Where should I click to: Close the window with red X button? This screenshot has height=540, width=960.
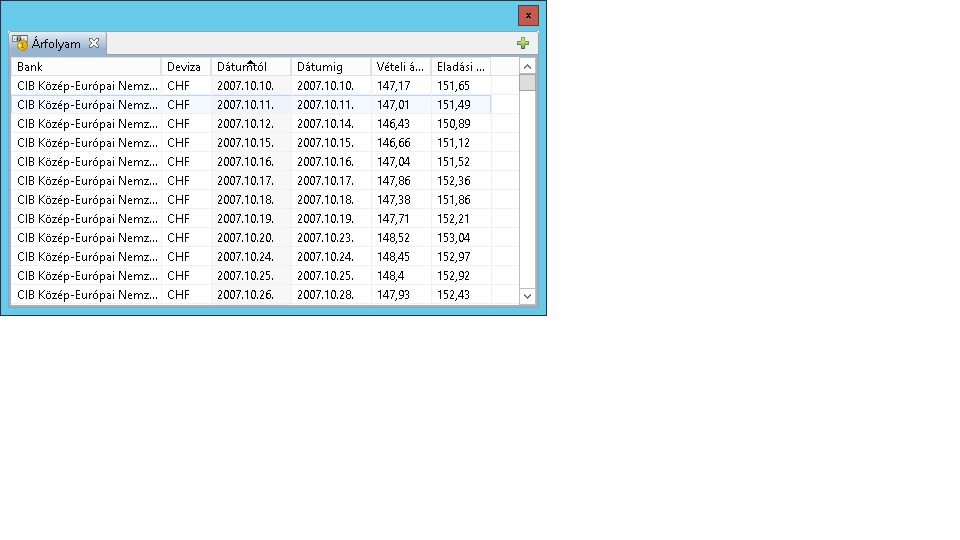click(x=528, y=15)
